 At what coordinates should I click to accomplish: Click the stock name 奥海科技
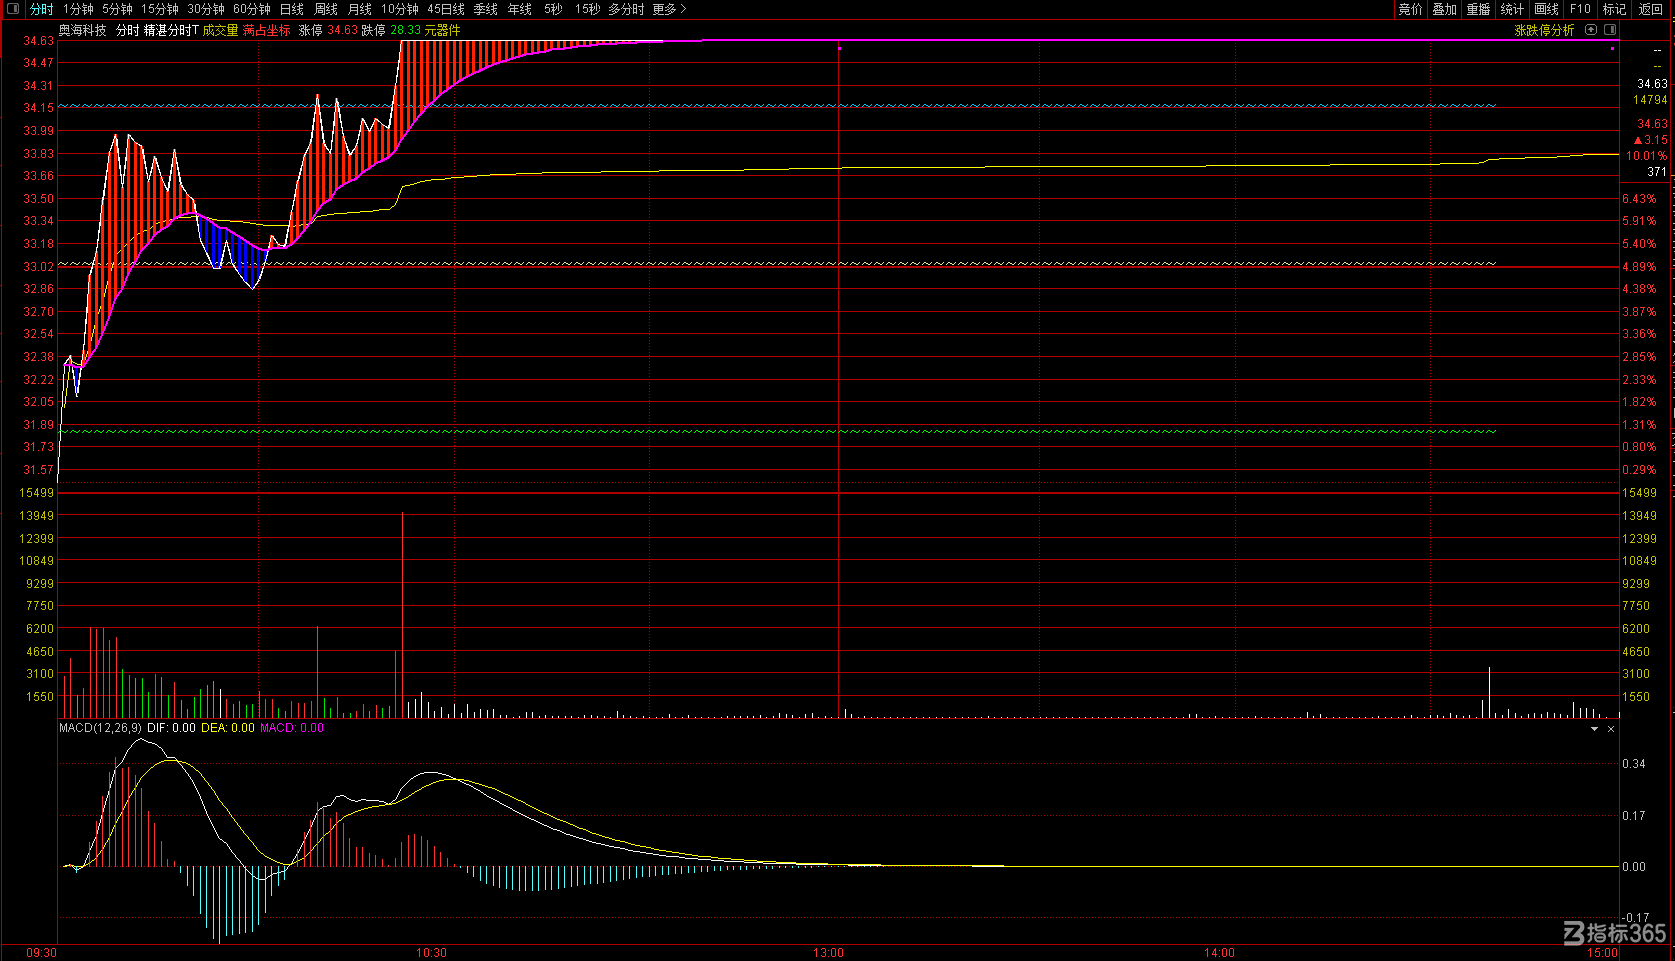[x=82, y=30]
